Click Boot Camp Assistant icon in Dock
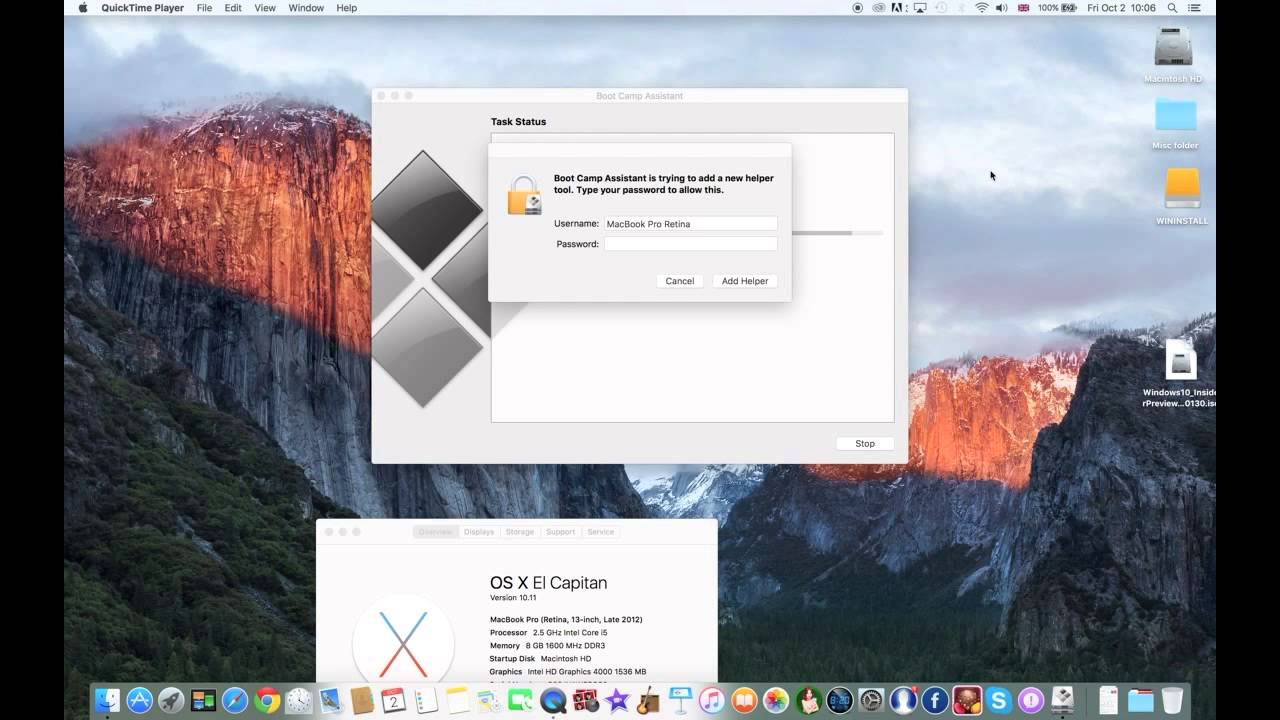 click(1062, 700)
